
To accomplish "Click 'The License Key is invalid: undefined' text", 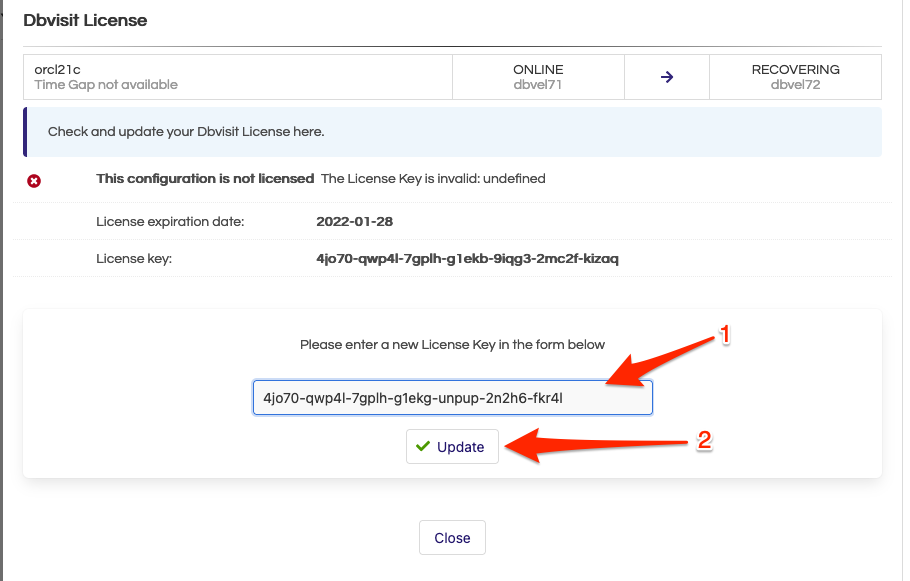I will coord(433,179).
